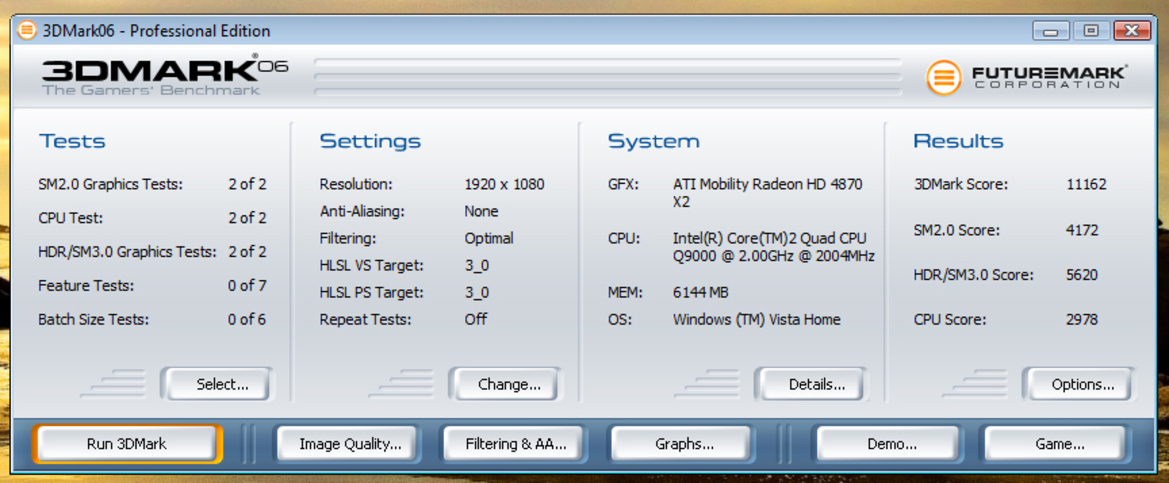1169x483 pixels.
Task: Click the Feature Tests count 0 of 7
Action: (248, 285)
